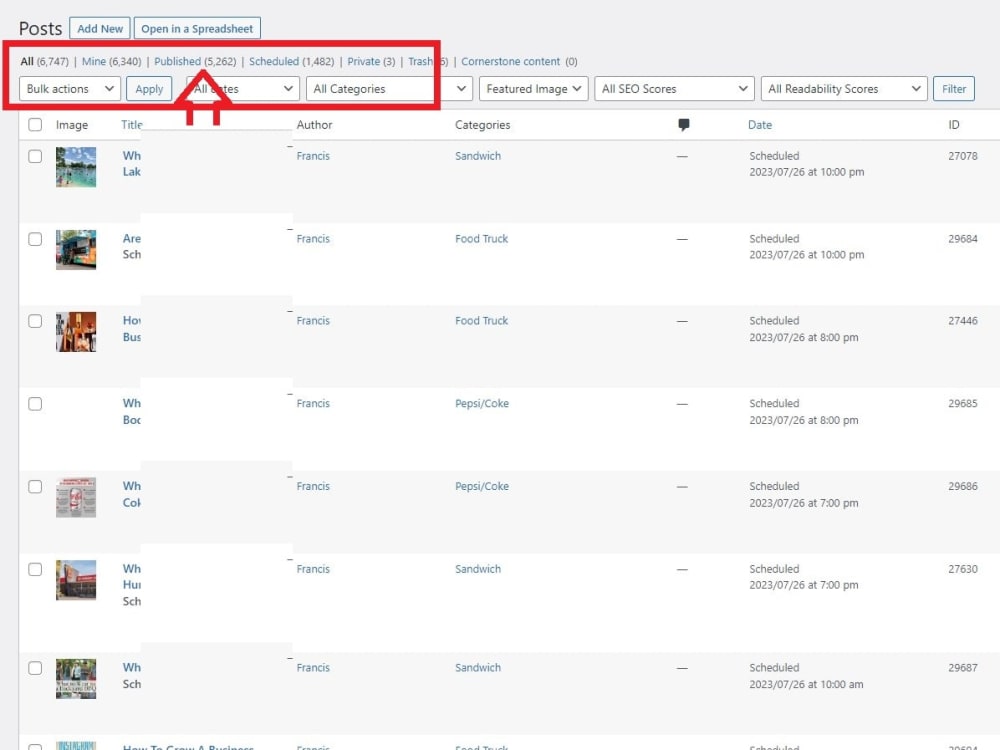The image size is (1000, 750).
Task: Click Sandwich category for post 29687
Action: click(478, 667)
